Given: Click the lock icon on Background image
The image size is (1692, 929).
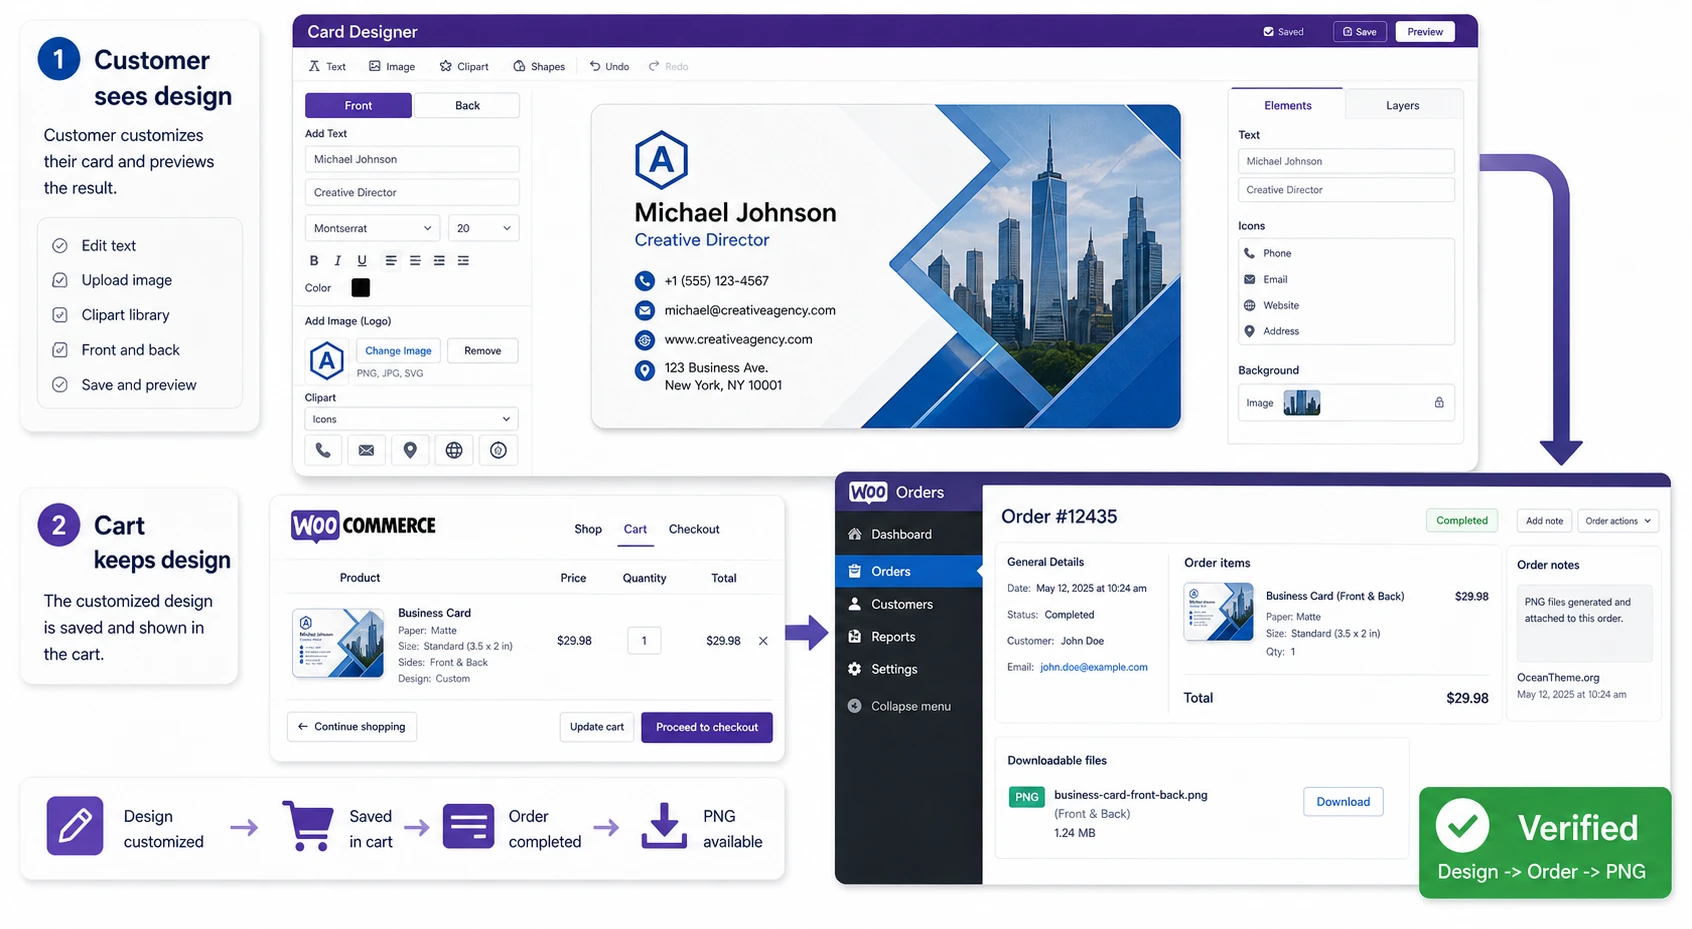Looking at the screenshot, I should [x=1439, y=403].
